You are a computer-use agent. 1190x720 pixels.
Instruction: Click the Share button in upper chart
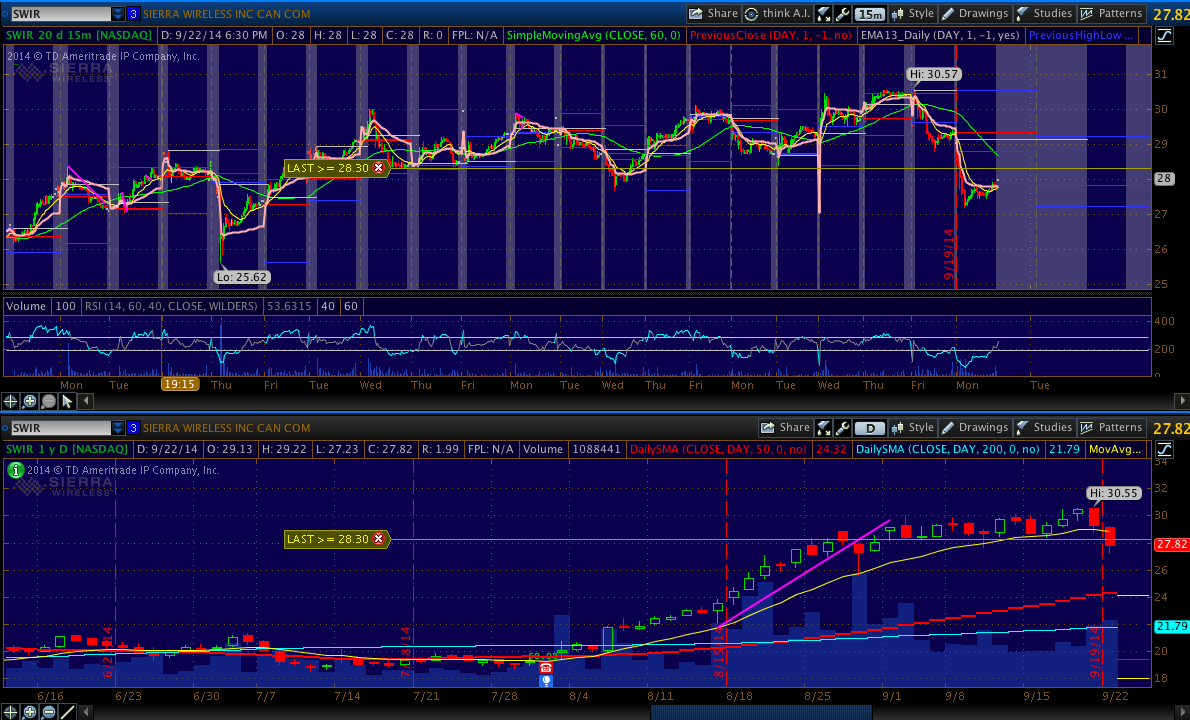(x=713, y=14)
